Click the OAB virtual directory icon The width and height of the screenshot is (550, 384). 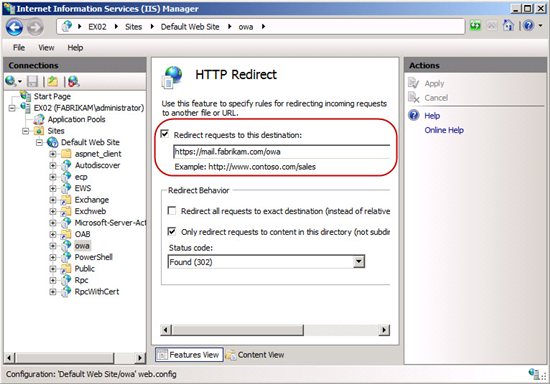pyautogui.click(x=66, y=234)
